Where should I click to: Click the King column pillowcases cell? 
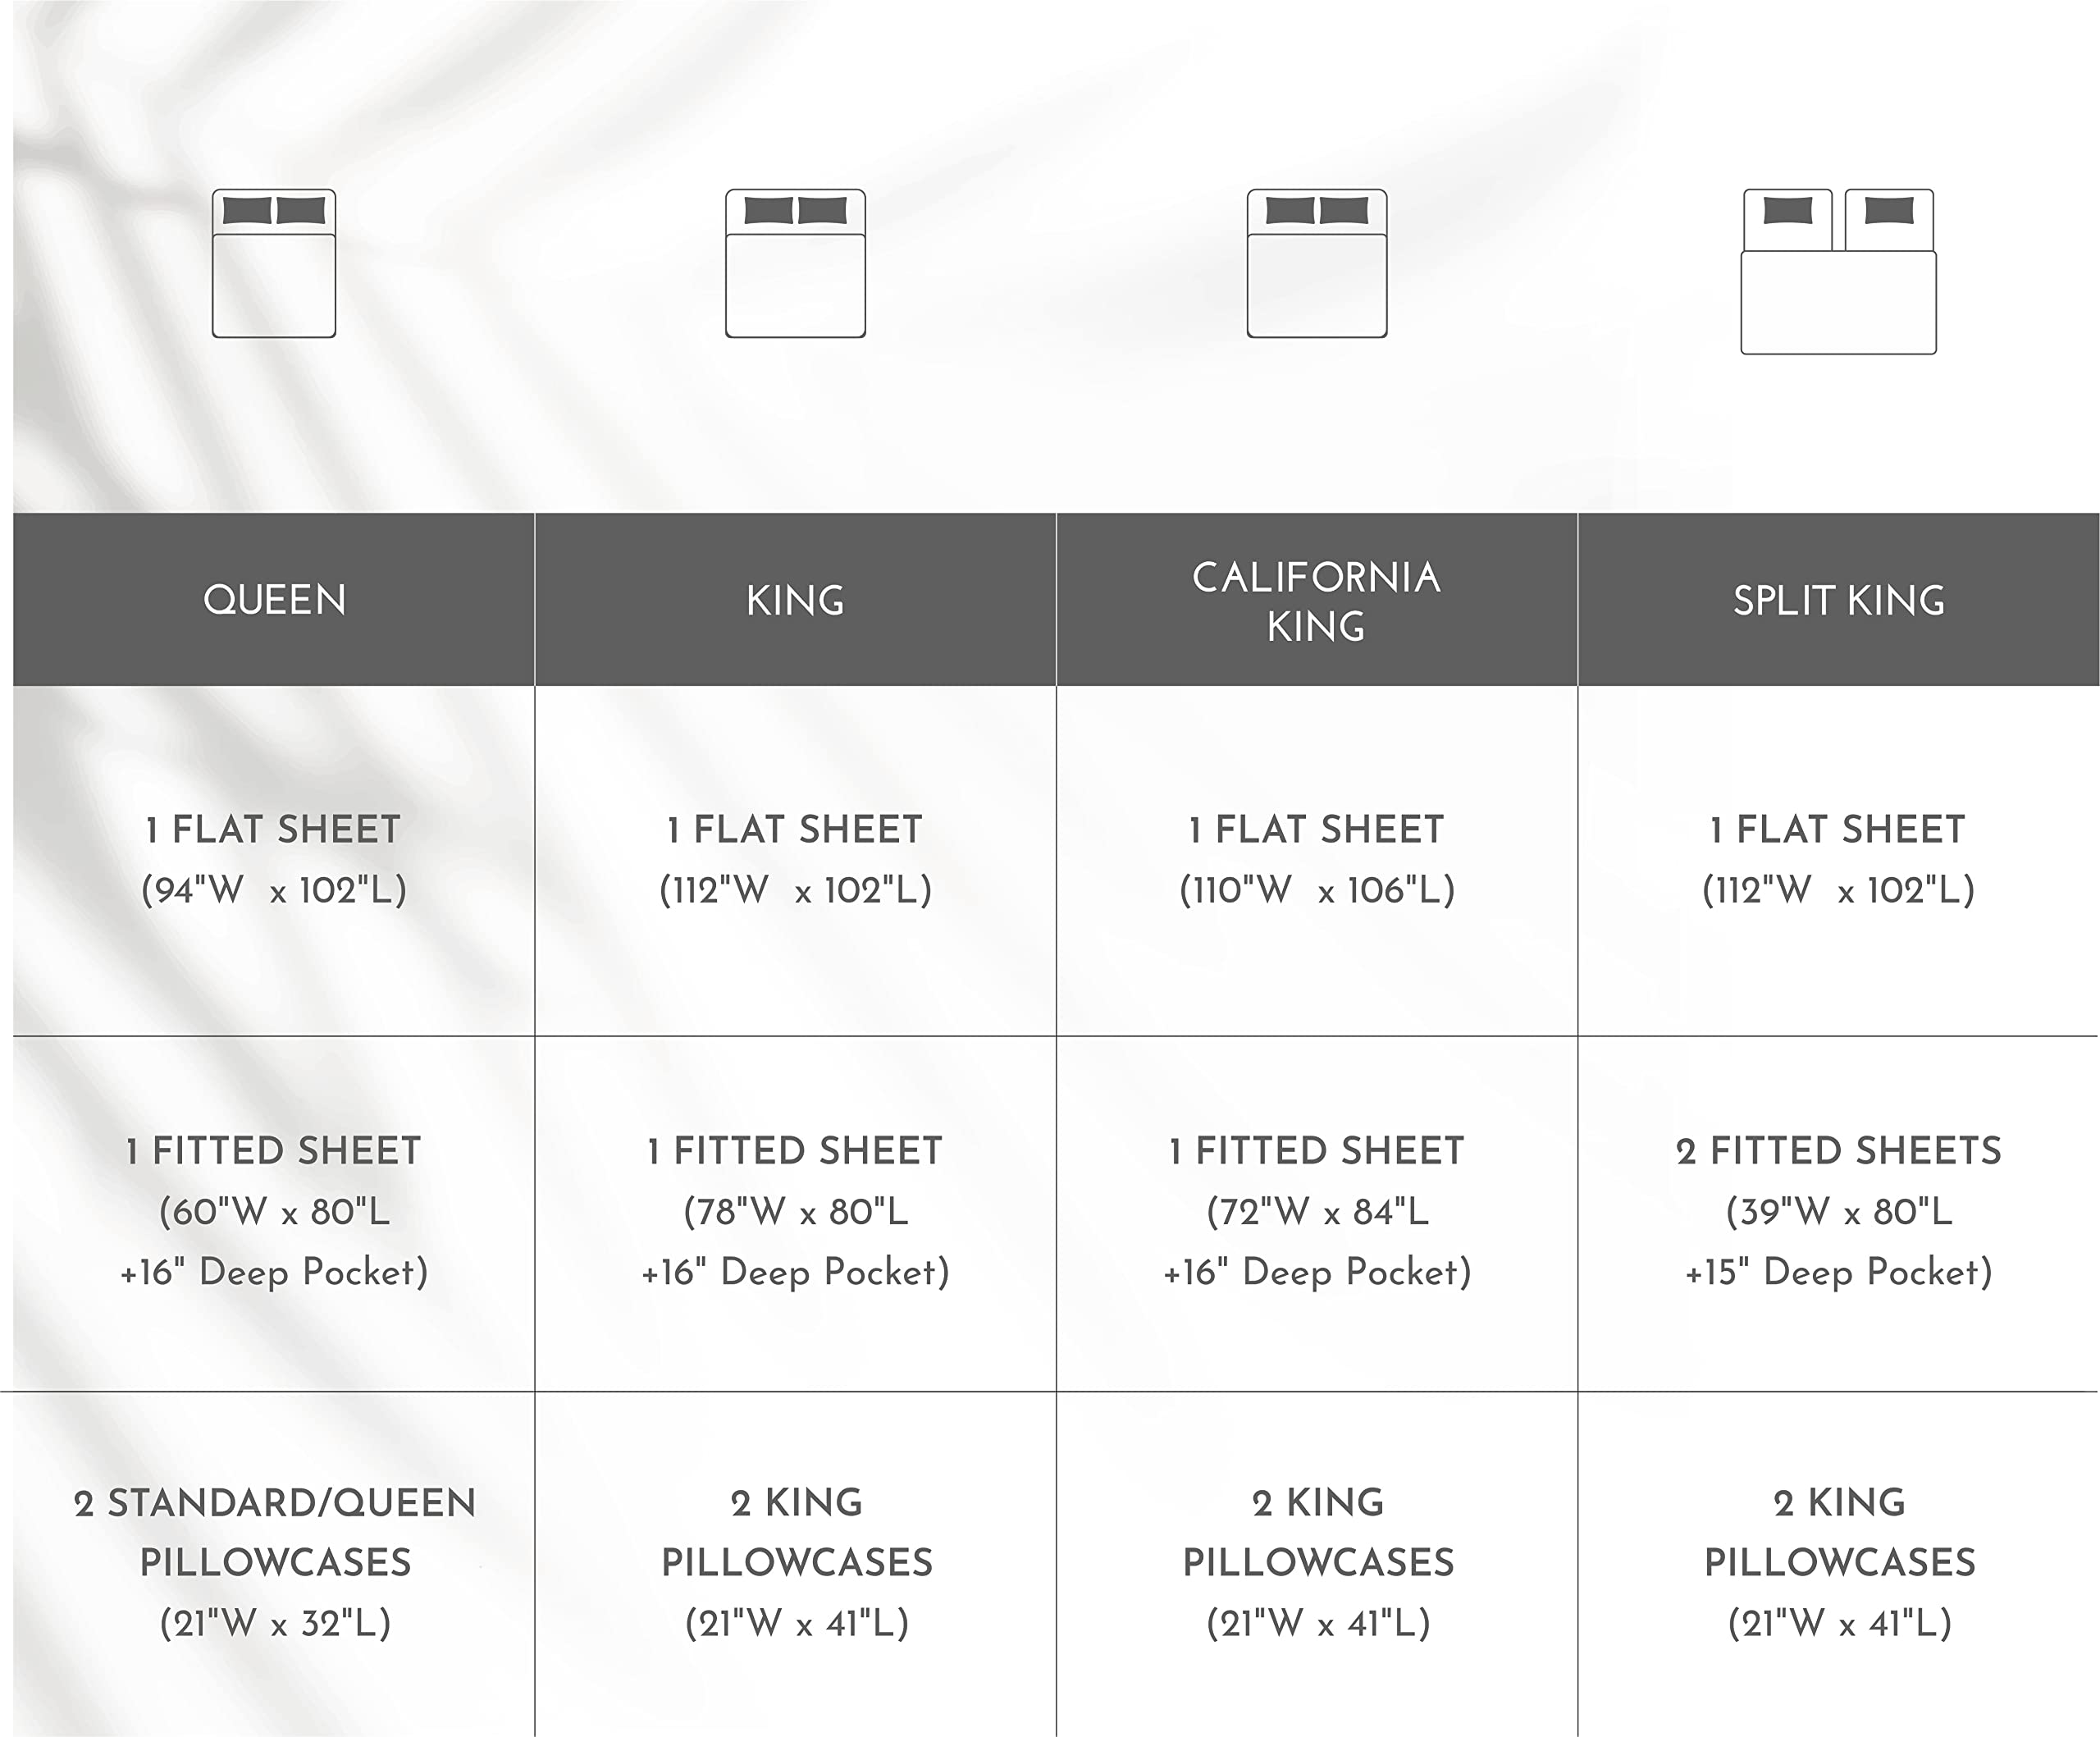point(796,1562)
